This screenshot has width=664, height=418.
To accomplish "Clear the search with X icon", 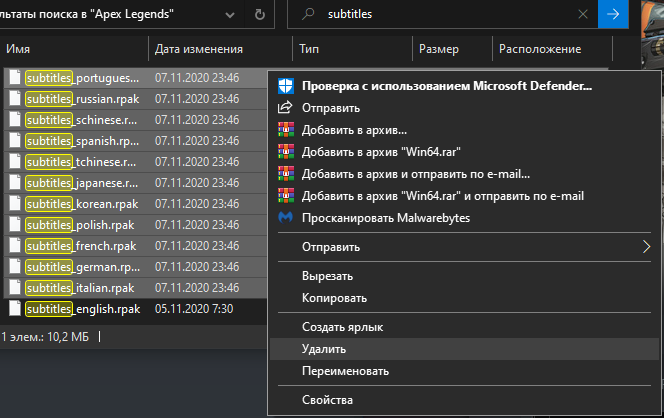I will point(583,14).
